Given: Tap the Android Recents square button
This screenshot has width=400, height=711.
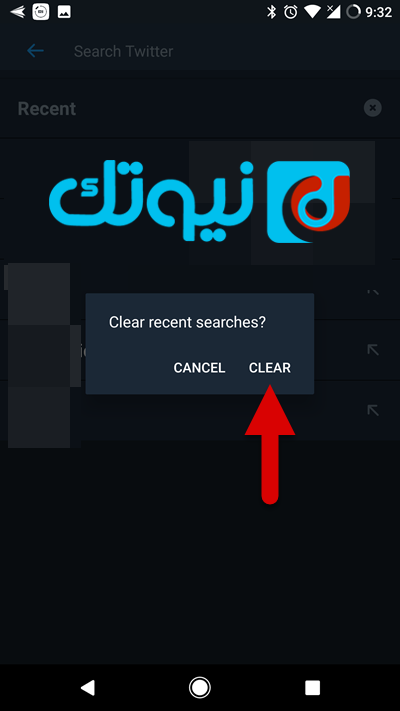Looking at the screenshot, I should pos(312,687).
